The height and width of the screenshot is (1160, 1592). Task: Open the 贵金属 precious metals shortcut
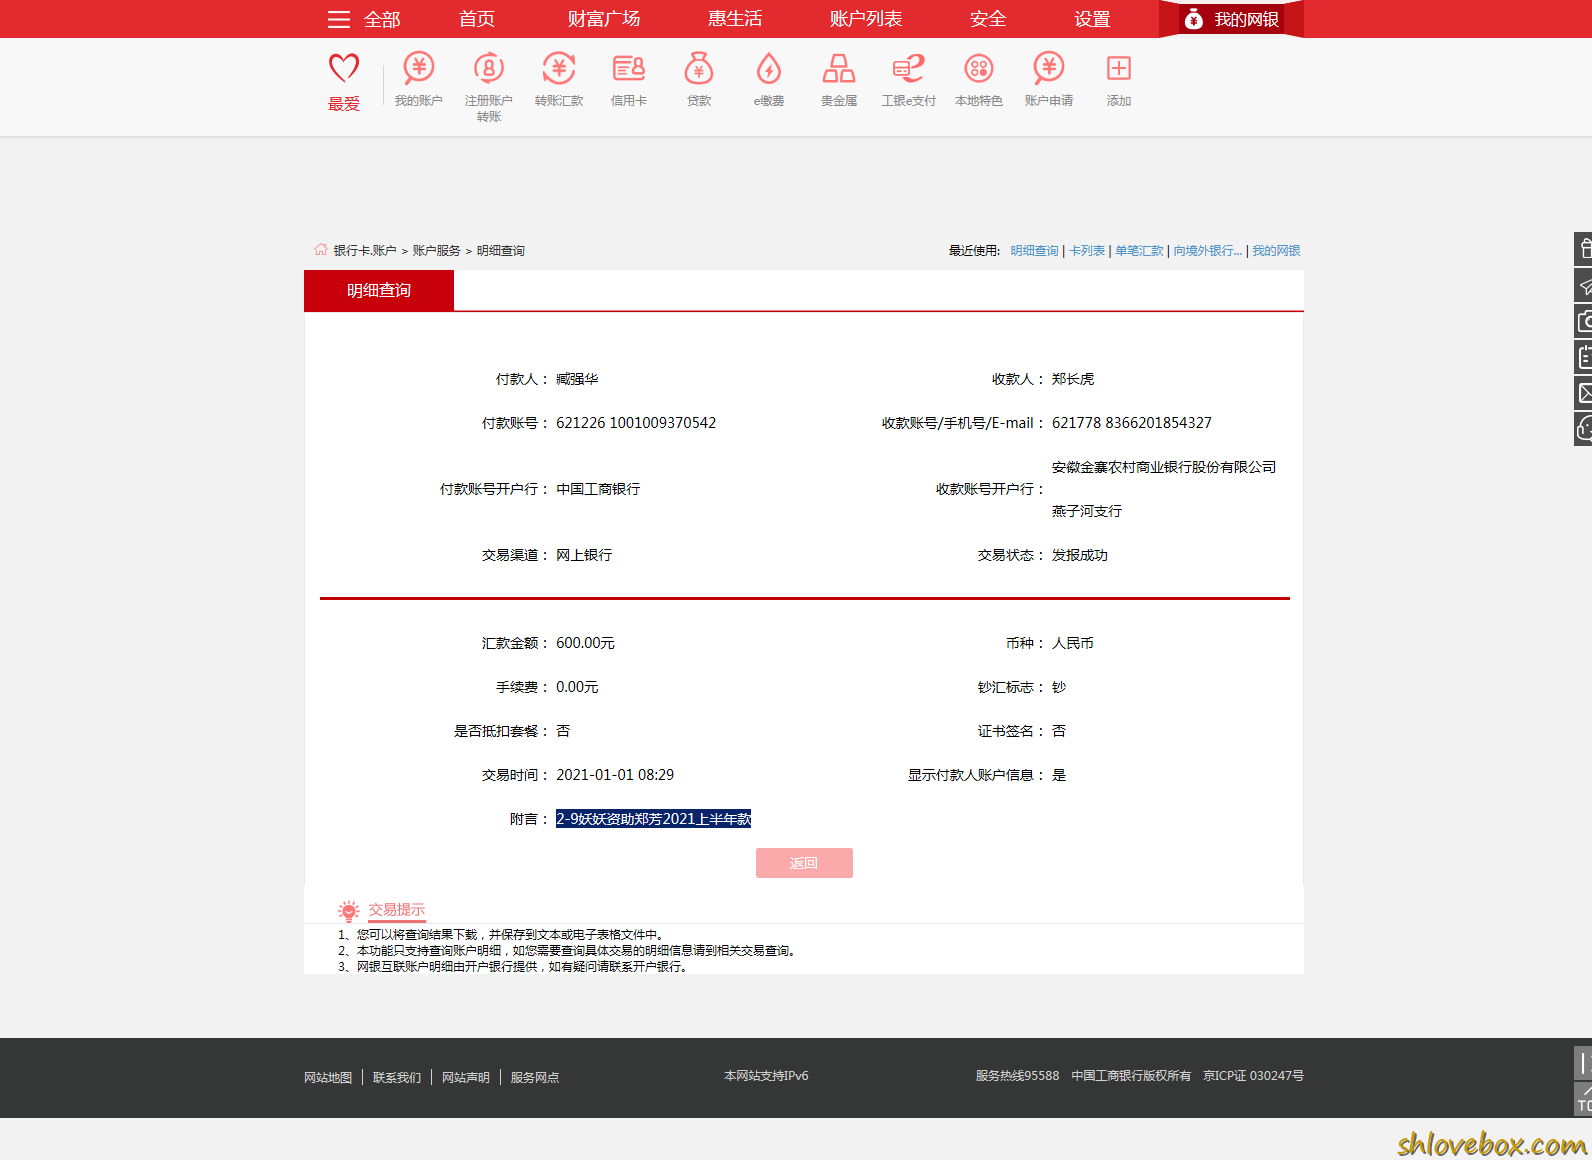click(x=839, y=68)
